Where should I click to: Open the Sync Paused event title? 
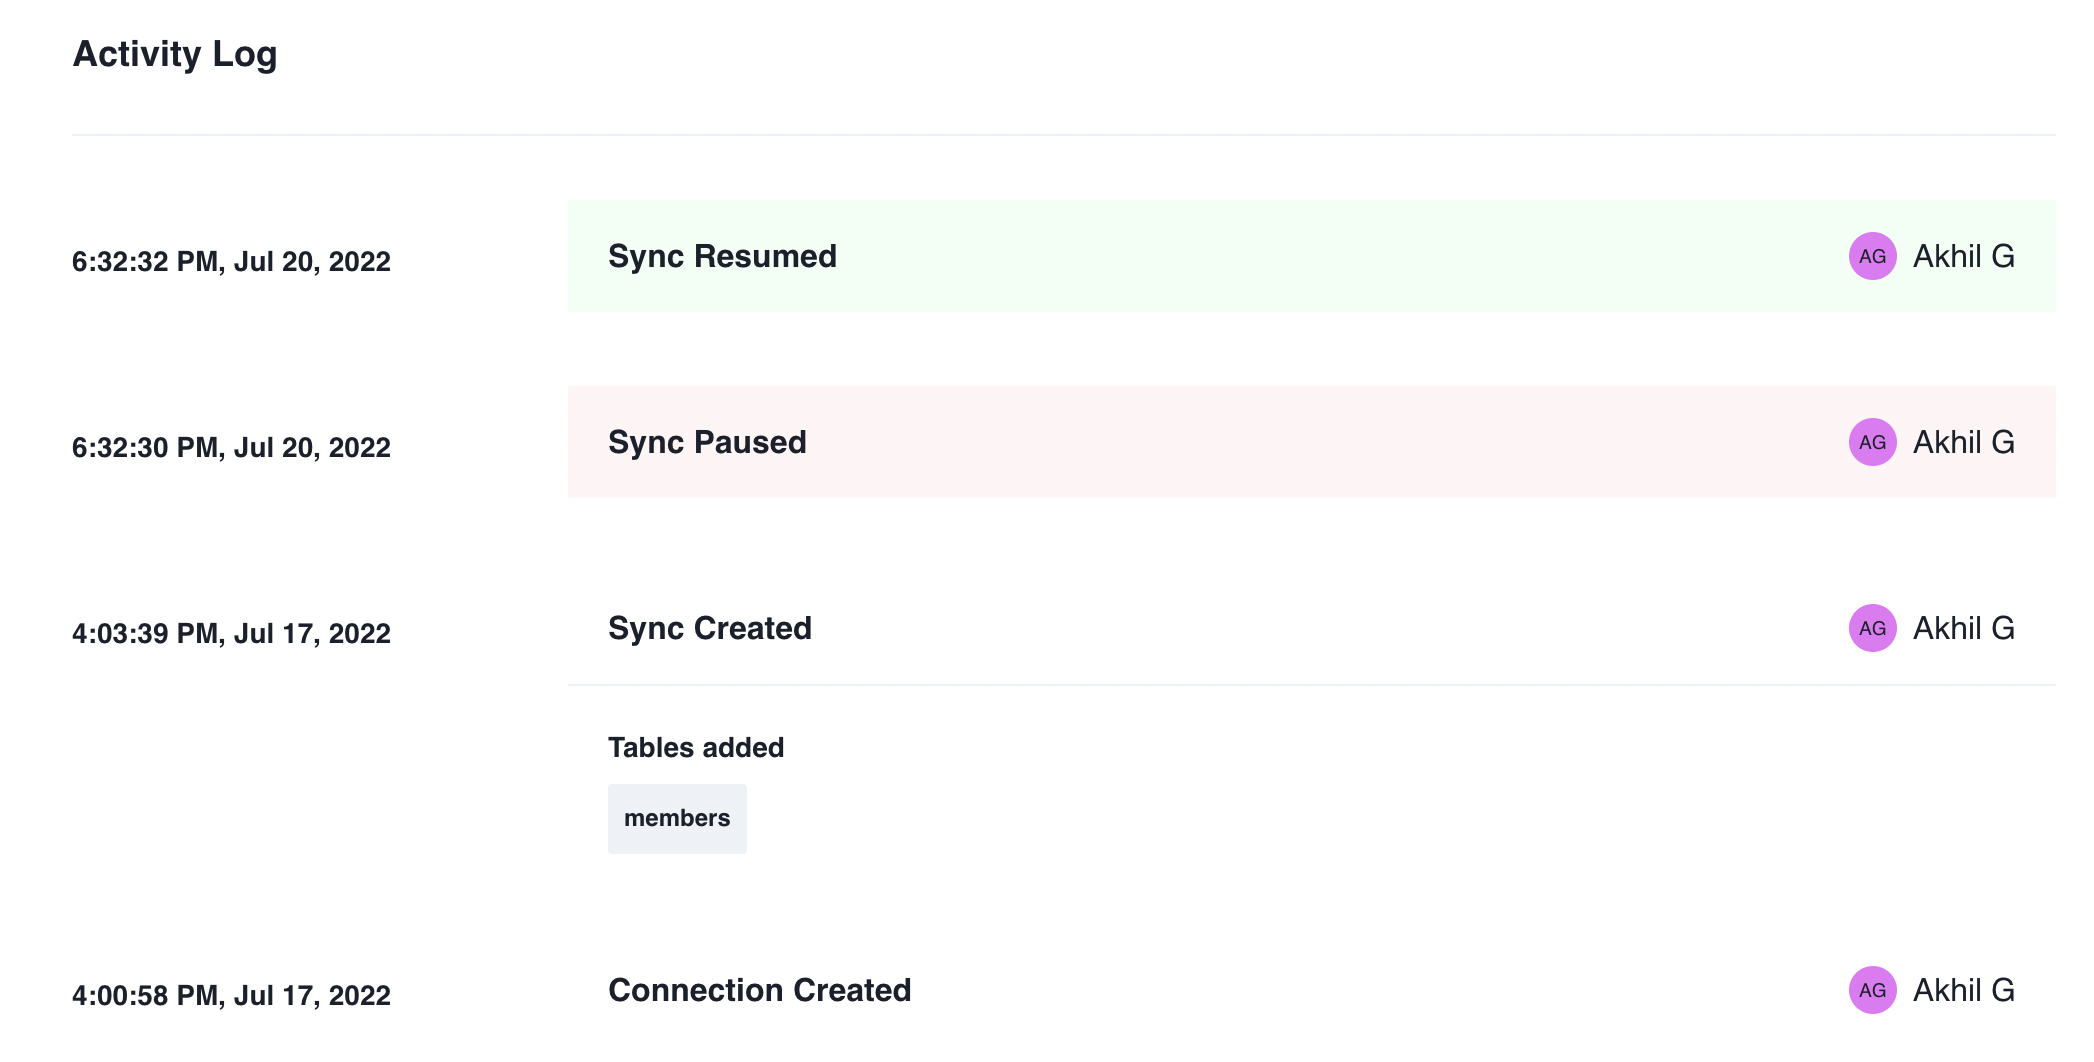pyautogui.click(x=707, y=442)
